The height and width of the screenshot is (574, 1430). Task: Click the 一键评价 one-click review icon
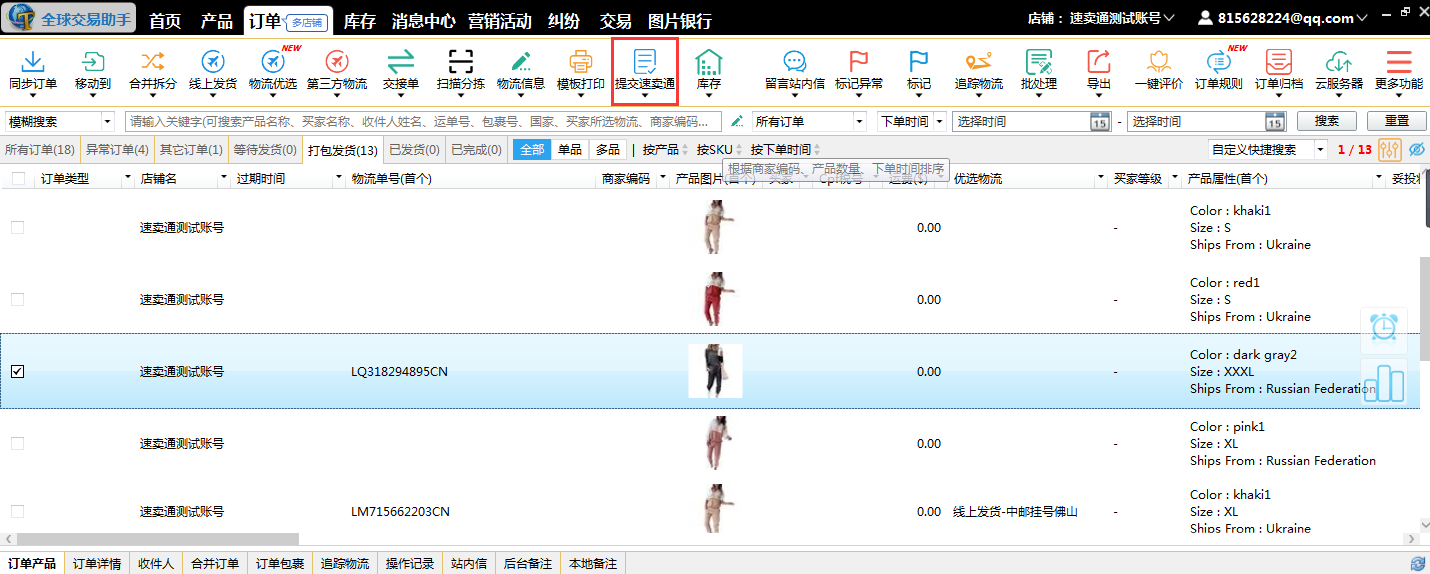[x=1159, y=62]
